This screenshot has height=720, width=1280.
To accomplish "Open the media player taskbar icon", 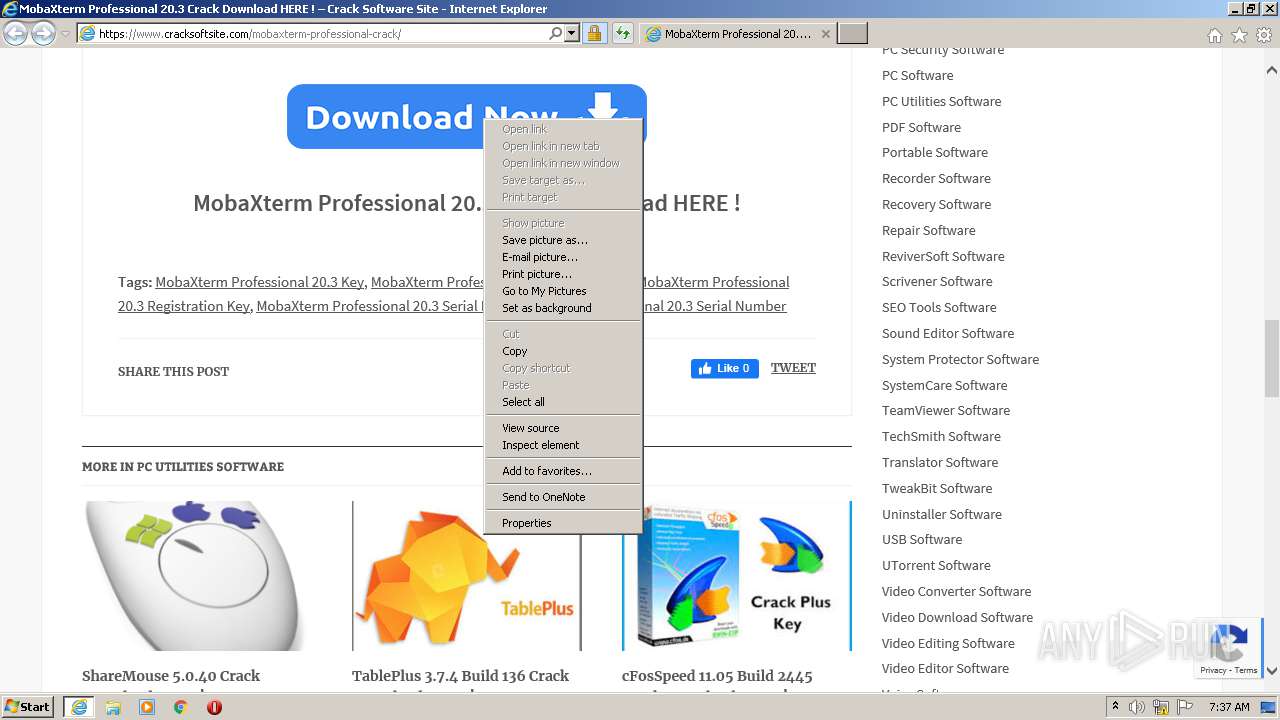I will [x=147, y=707].
